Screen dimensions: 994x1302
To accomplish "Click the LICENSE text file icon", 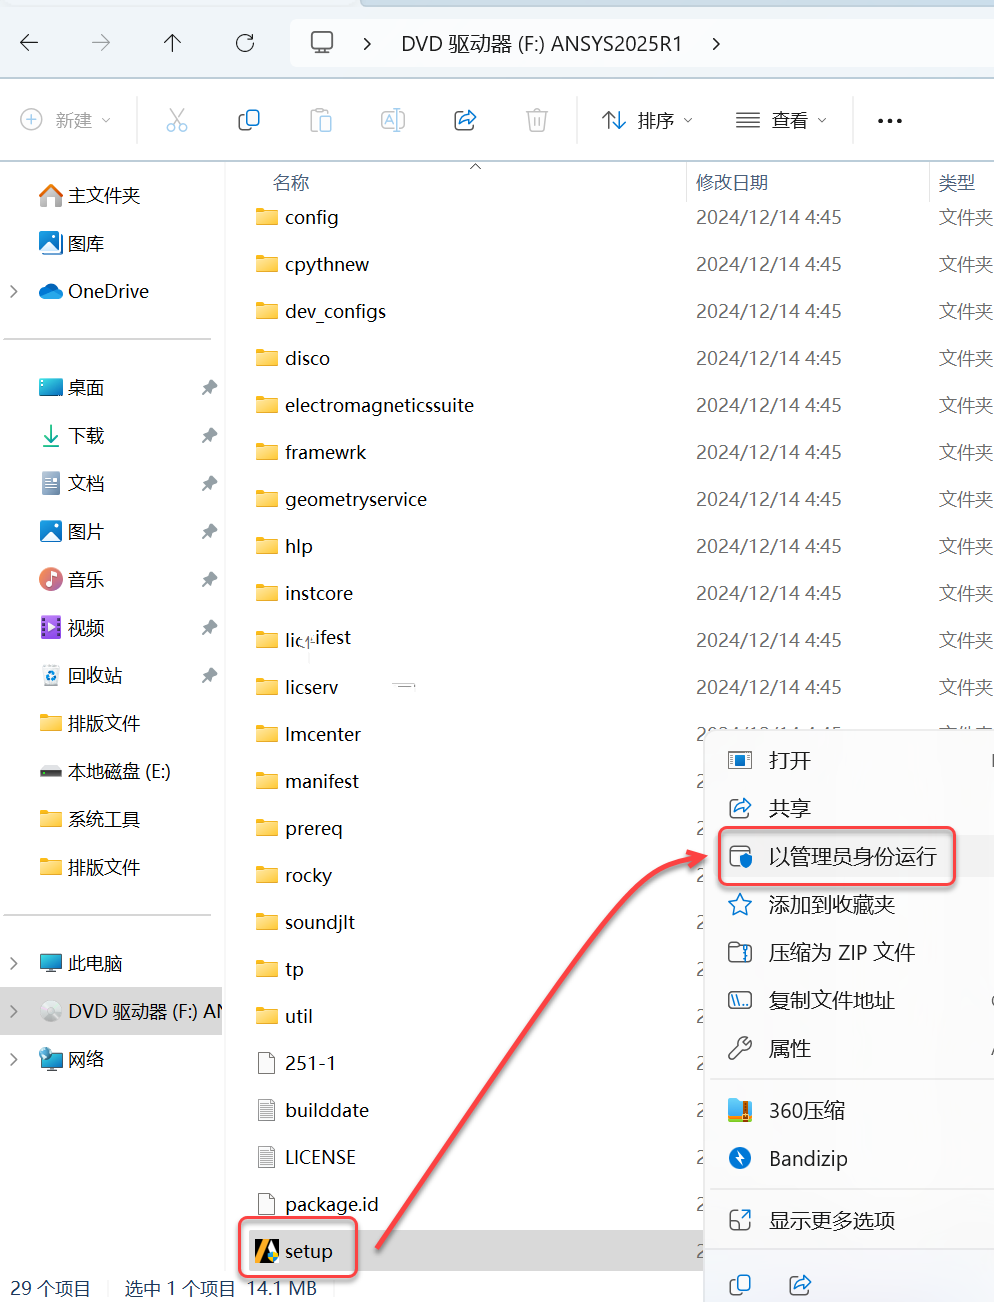I will (266, 1157).
